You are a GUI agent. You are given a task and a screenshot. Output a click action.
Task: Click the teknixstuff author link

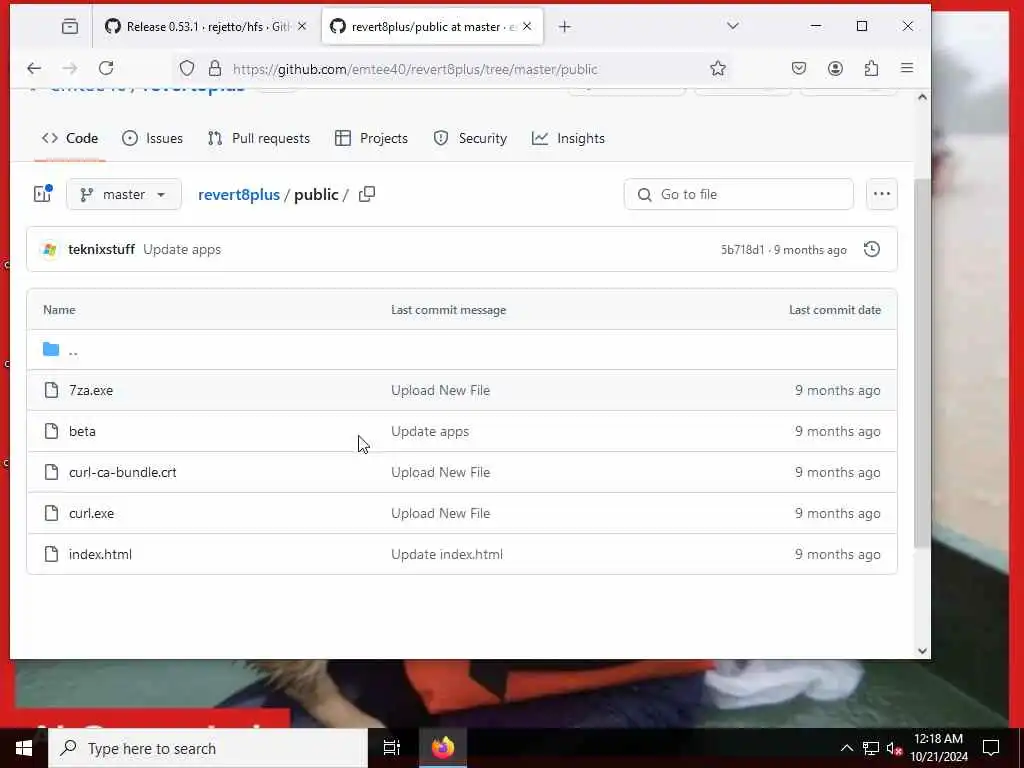101,249
